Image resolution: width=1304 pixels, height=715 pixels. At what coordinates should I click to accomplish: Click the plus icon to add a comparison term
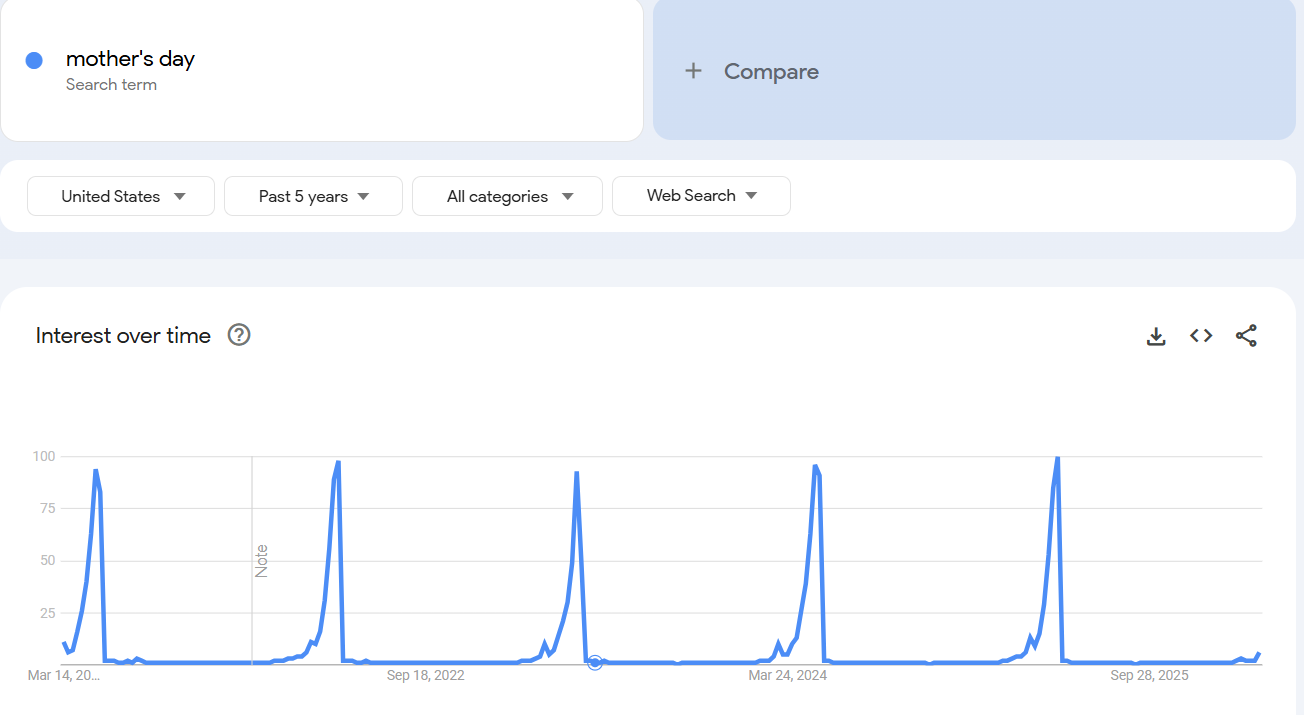click(693, 70)
